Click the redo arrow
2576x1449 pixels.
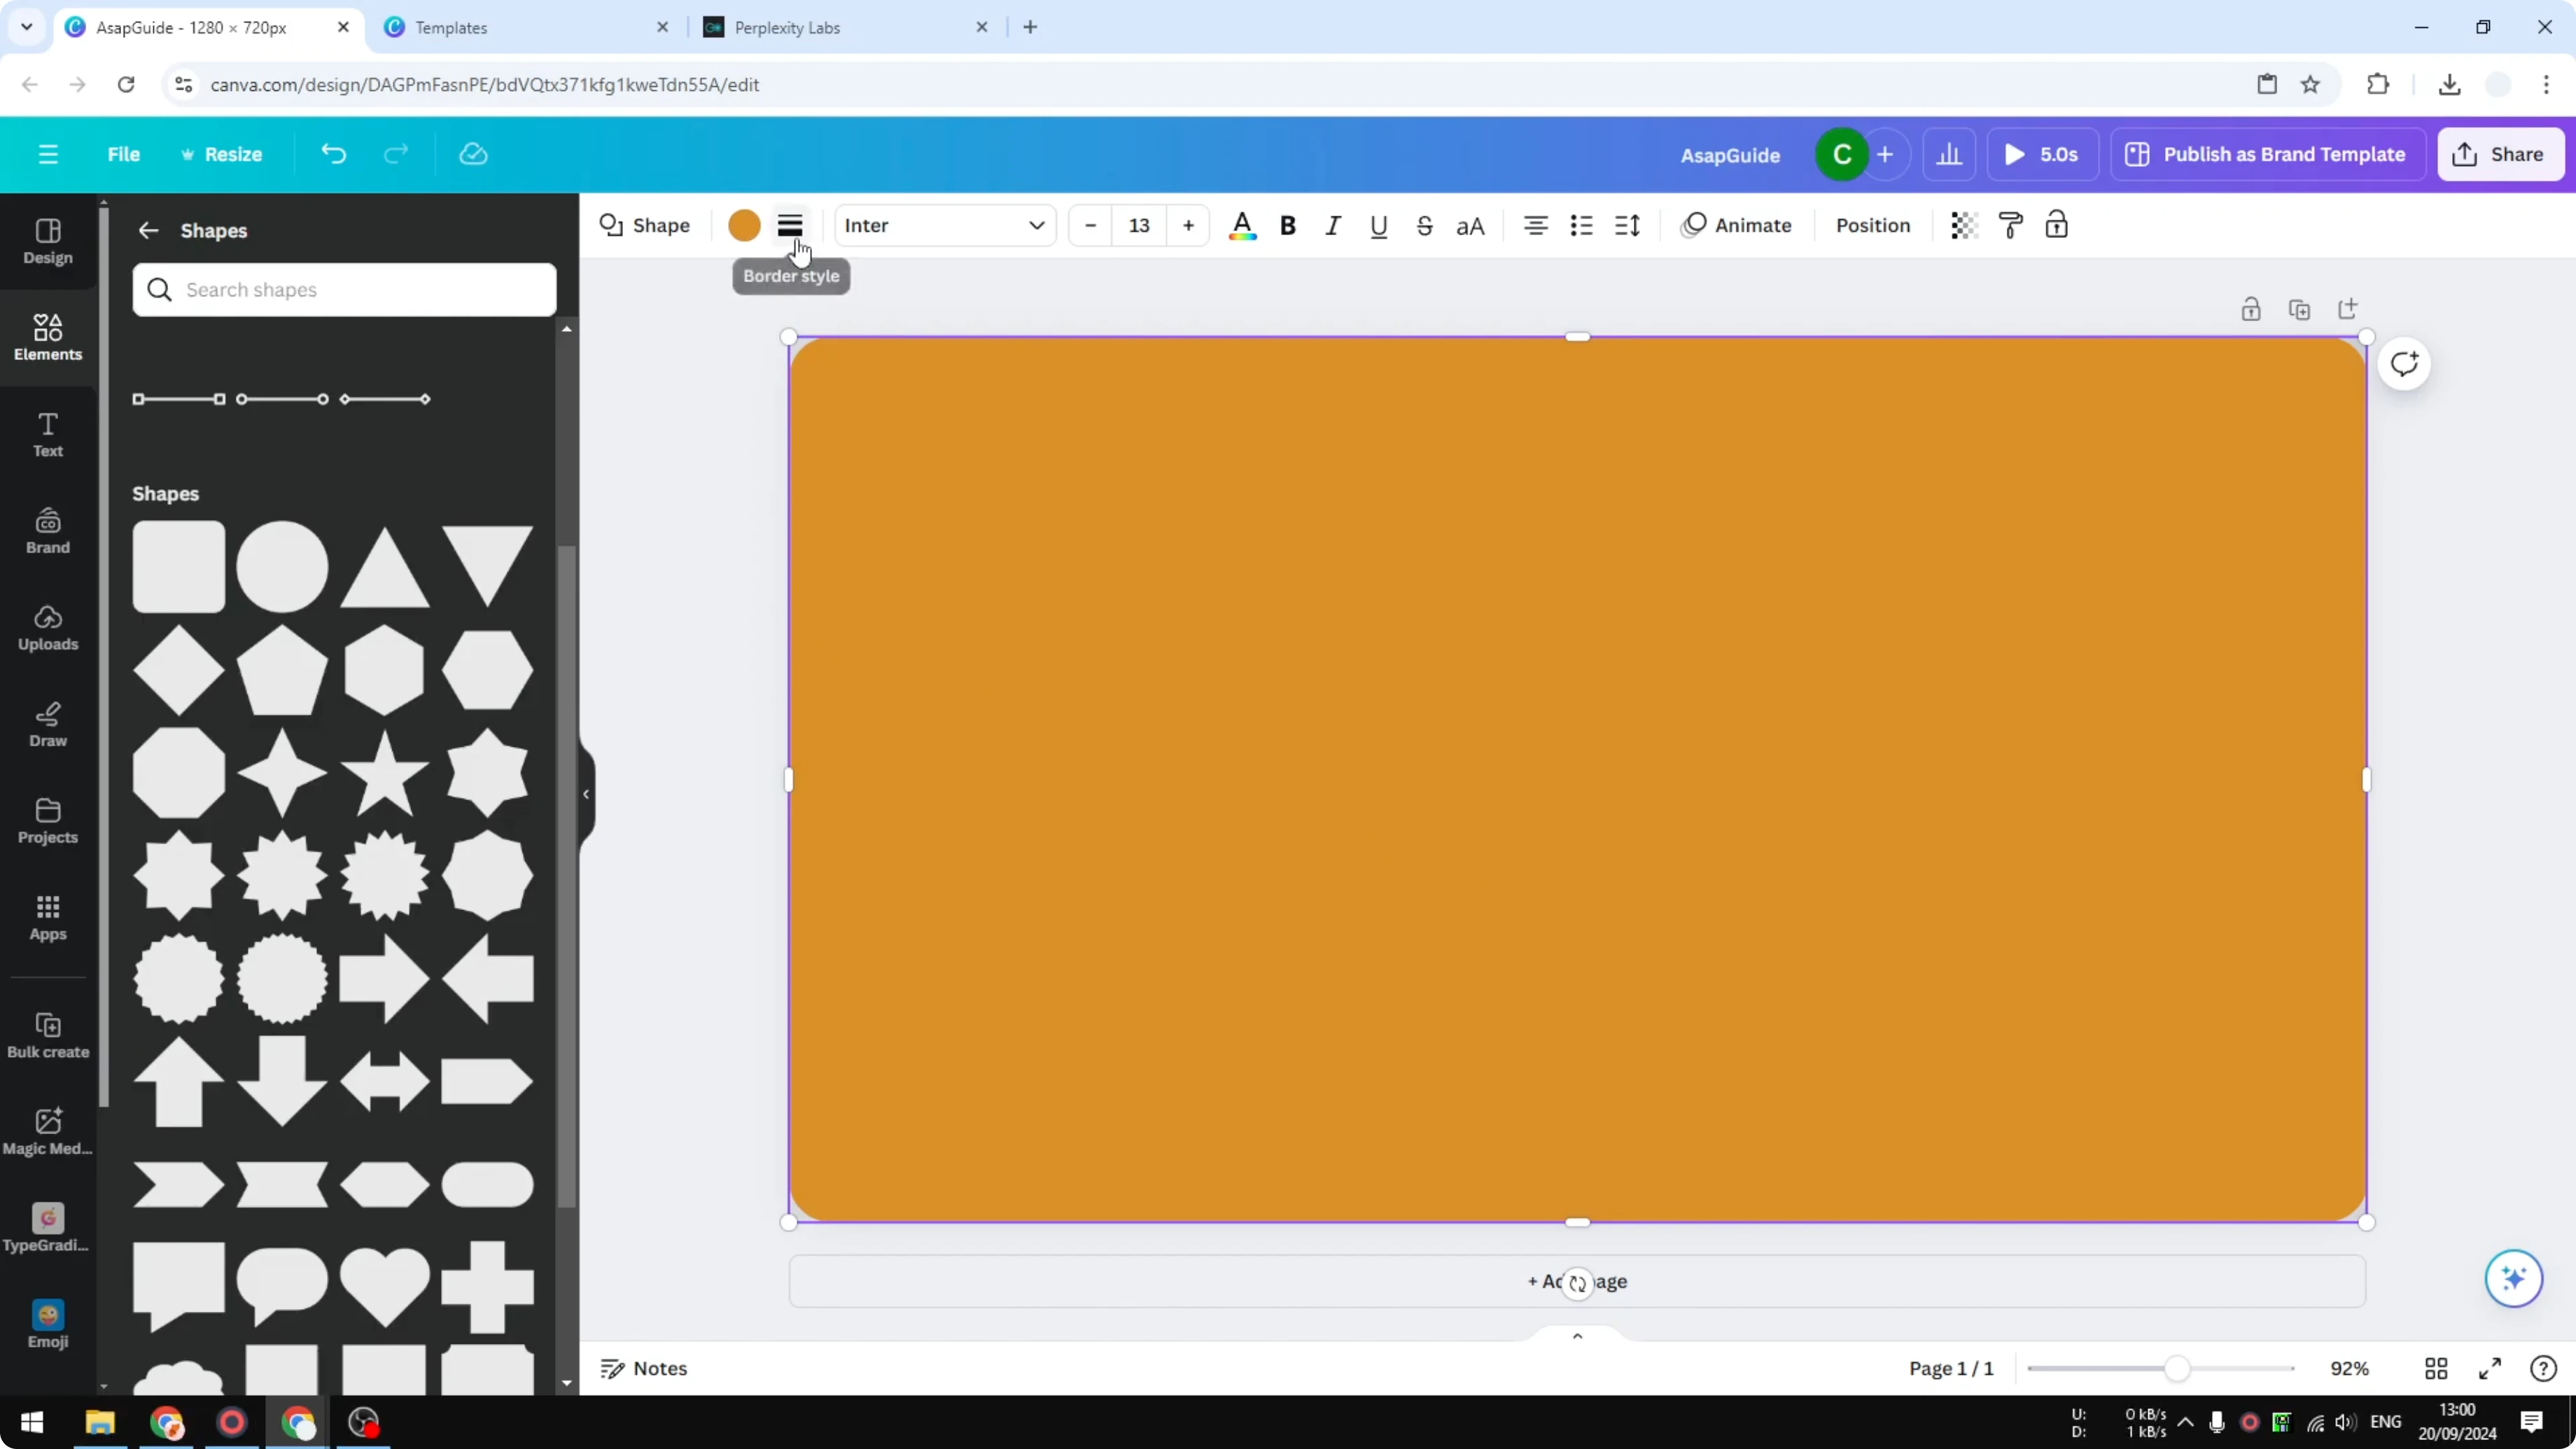click(x=396, y=154)
